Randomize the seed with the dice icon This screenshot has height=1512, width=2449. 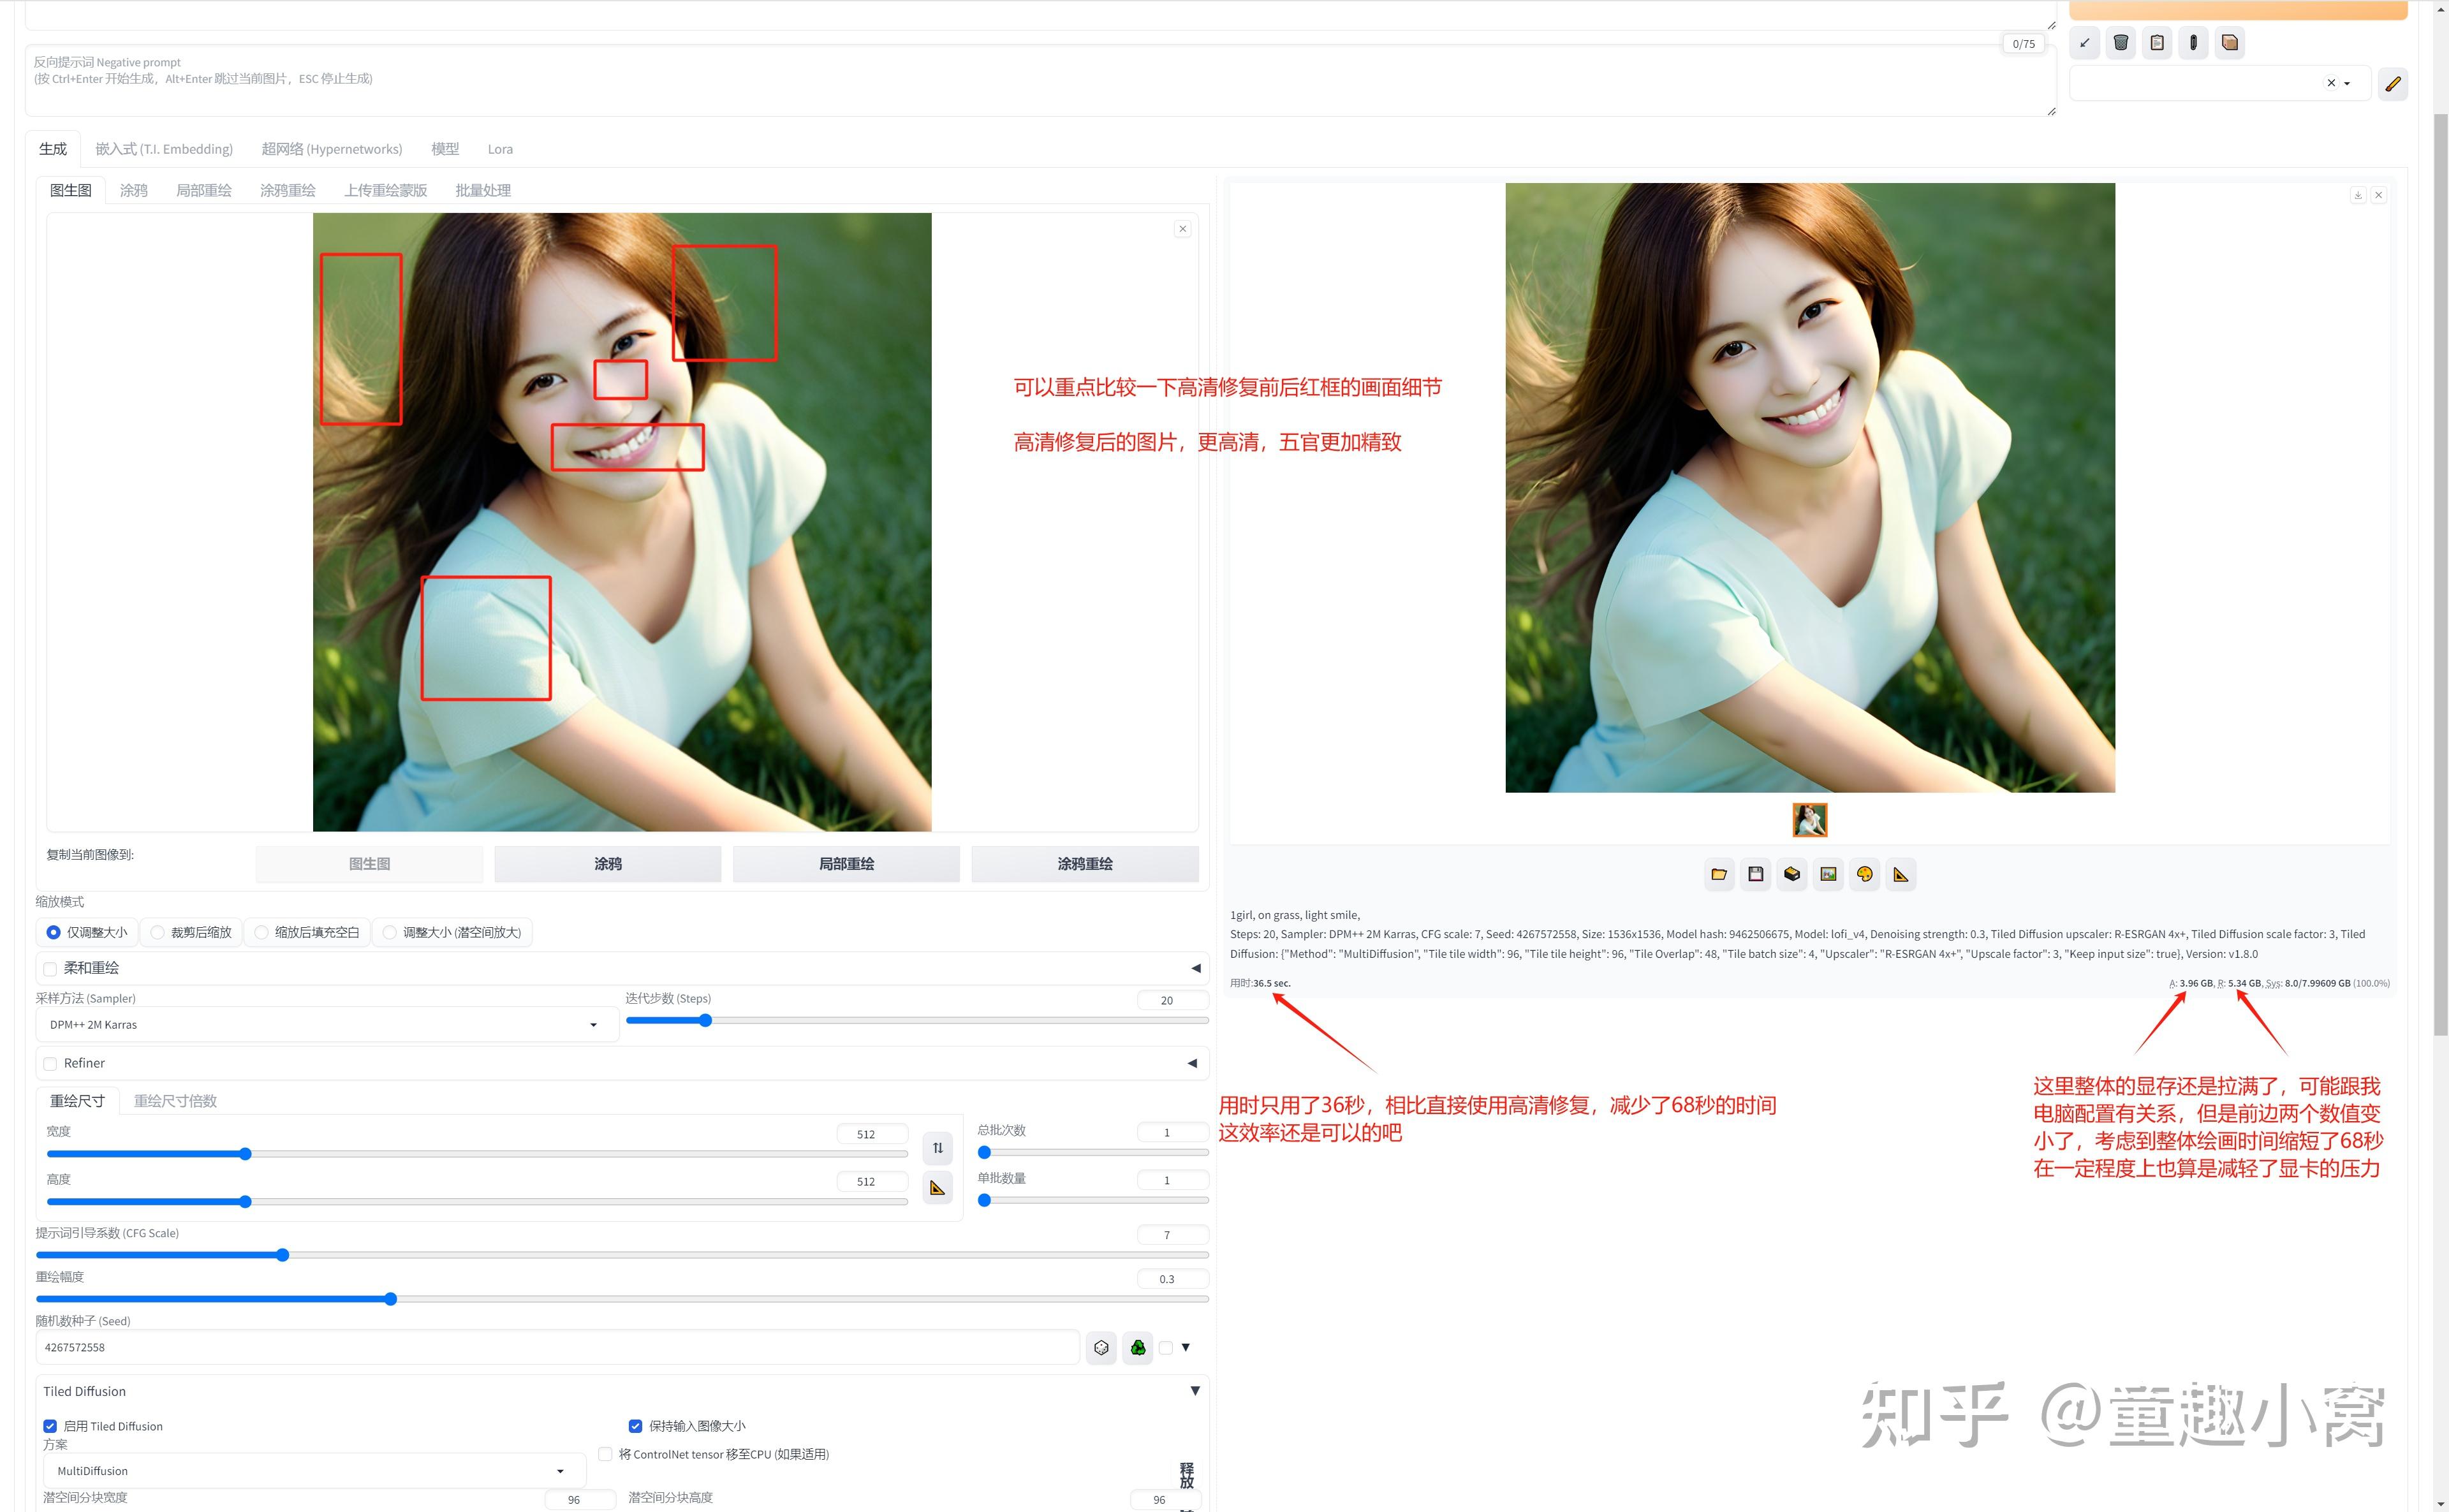[1101, 1347]
